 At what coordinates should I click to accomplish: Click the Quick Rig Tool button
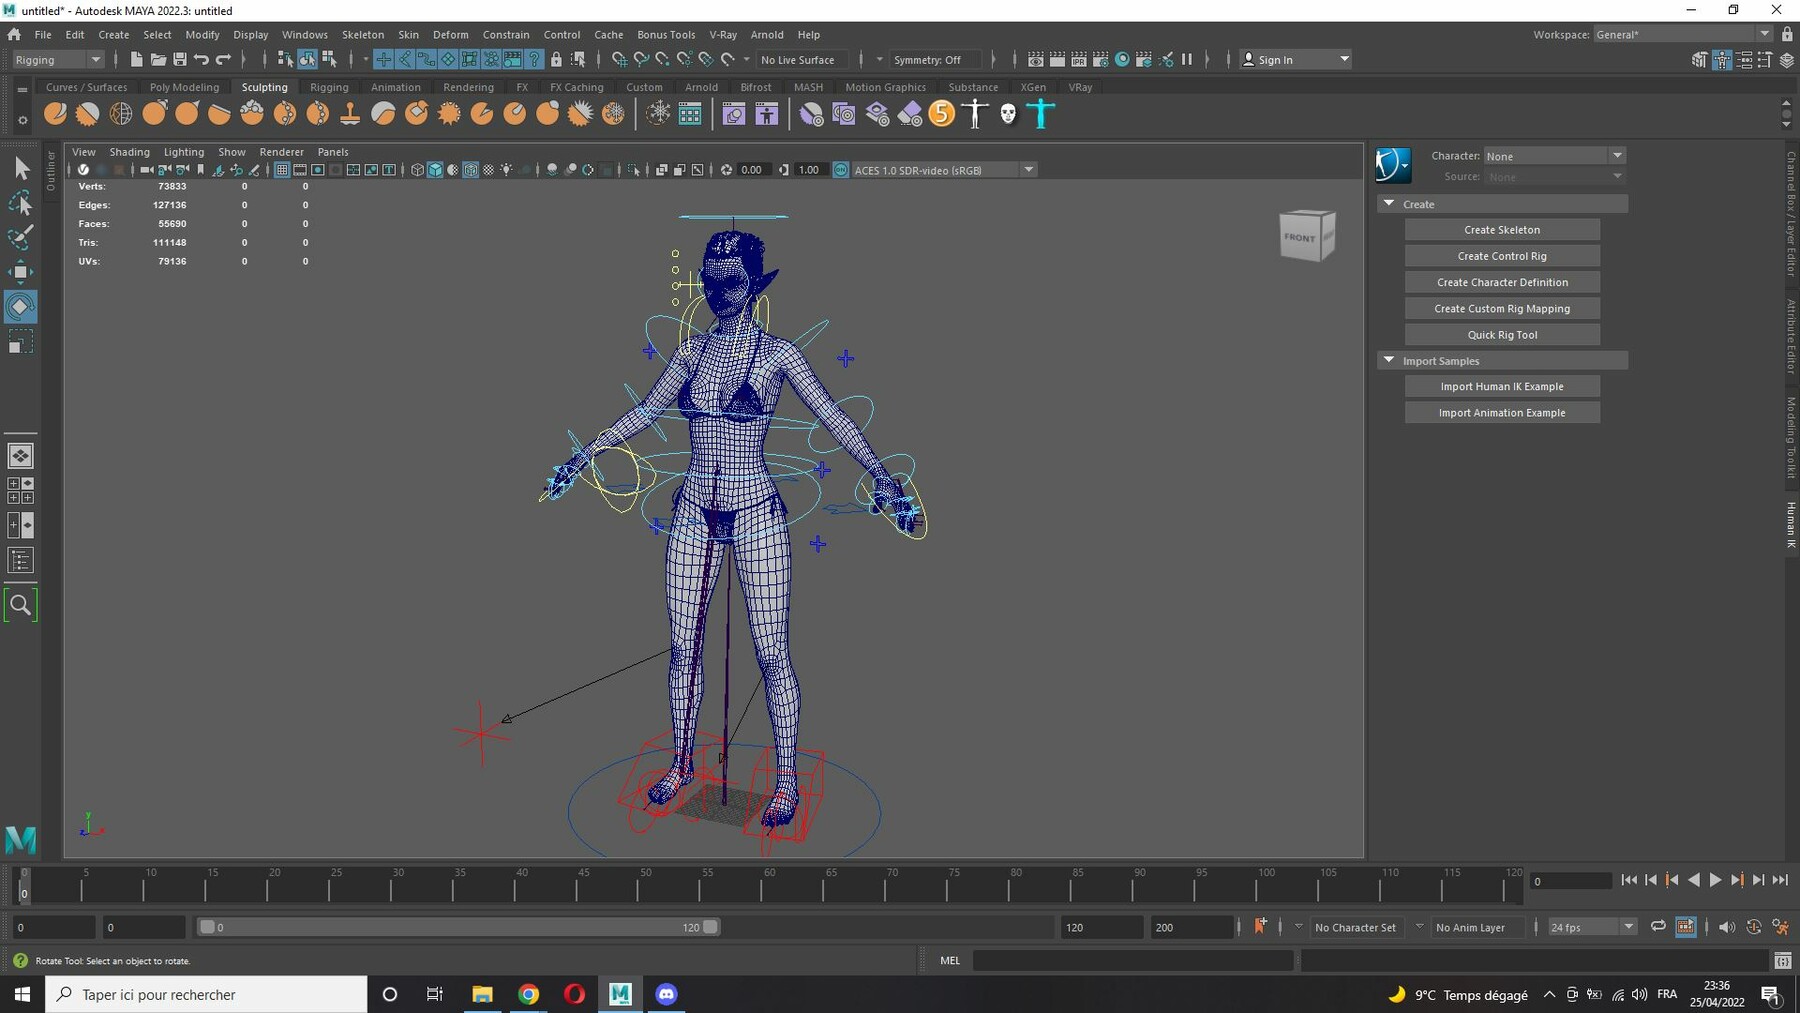pos(1502,335)
